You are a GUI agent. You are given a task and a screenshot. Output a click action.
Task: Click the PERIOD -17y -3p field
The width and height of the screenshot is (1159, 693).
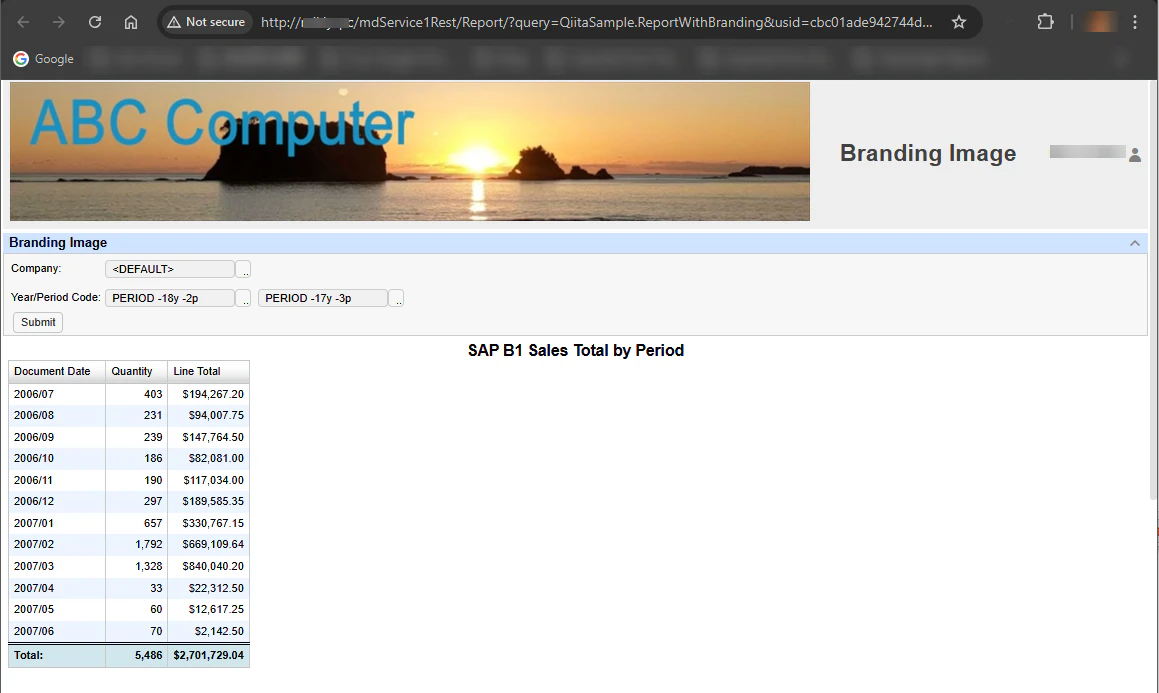323,298
